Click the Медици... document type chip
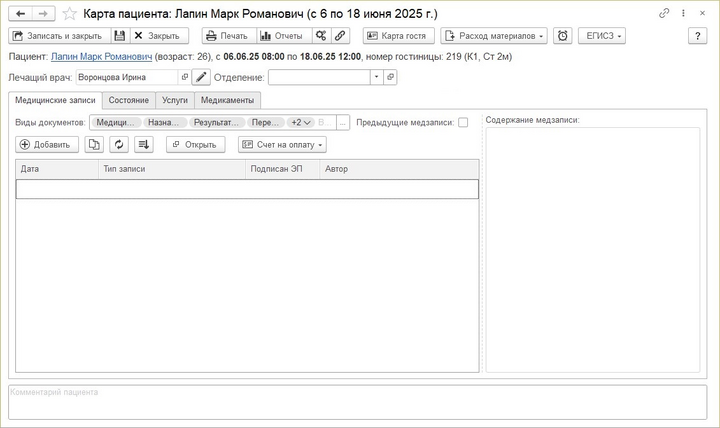 (x=116, y=123)
